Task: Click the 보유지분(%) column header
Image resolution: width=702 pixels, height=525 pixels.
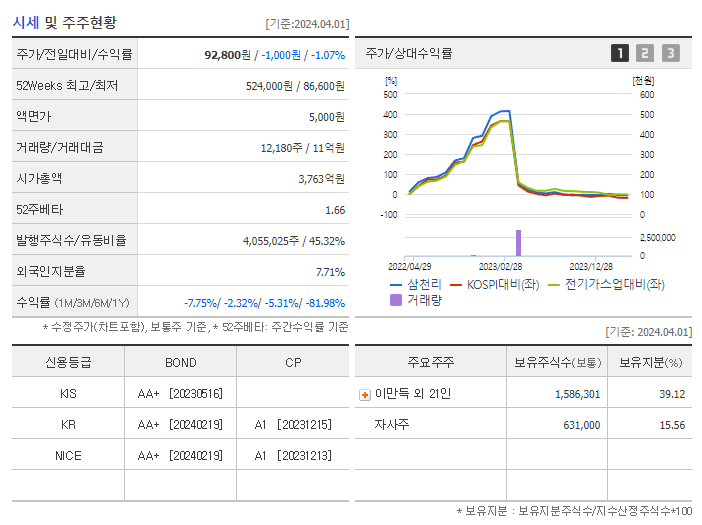Action: click(x=651, y=362)
